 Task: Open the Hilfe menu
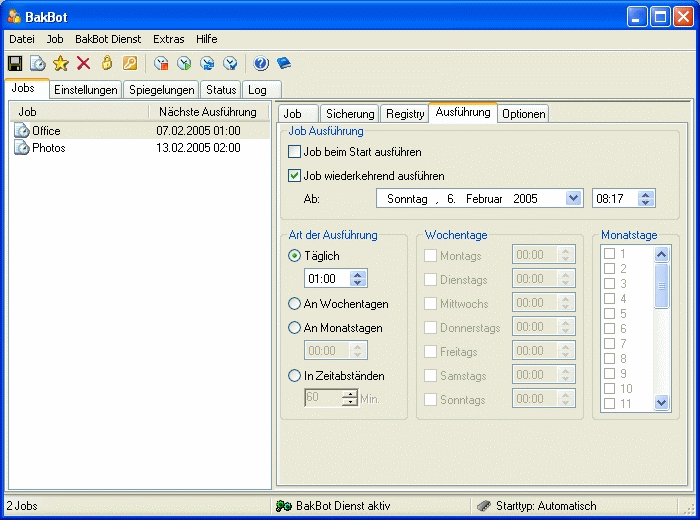click(x=207, y=39)
